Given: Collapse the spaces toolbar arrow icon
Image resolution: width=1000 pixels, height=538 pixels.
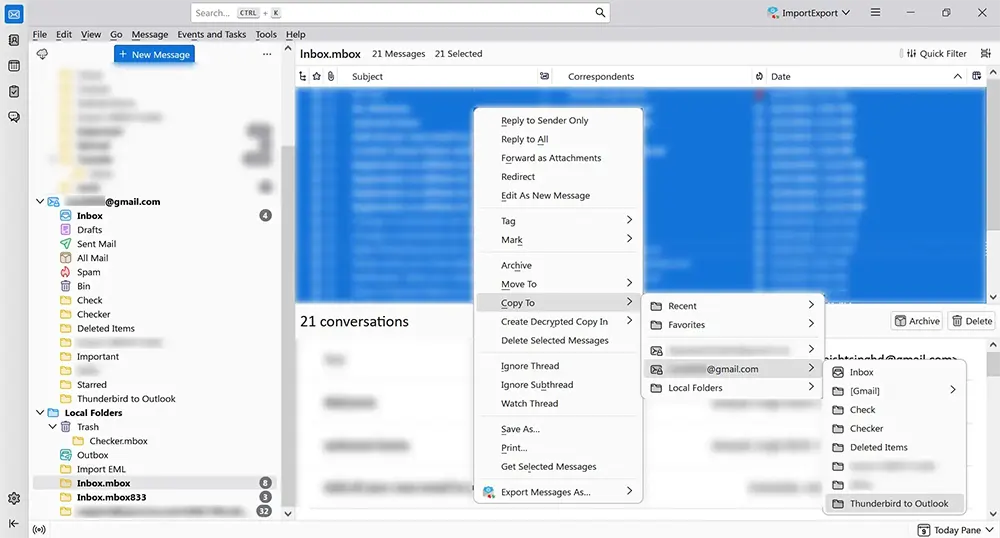Looking at the screenshot, I should (13, 523).
